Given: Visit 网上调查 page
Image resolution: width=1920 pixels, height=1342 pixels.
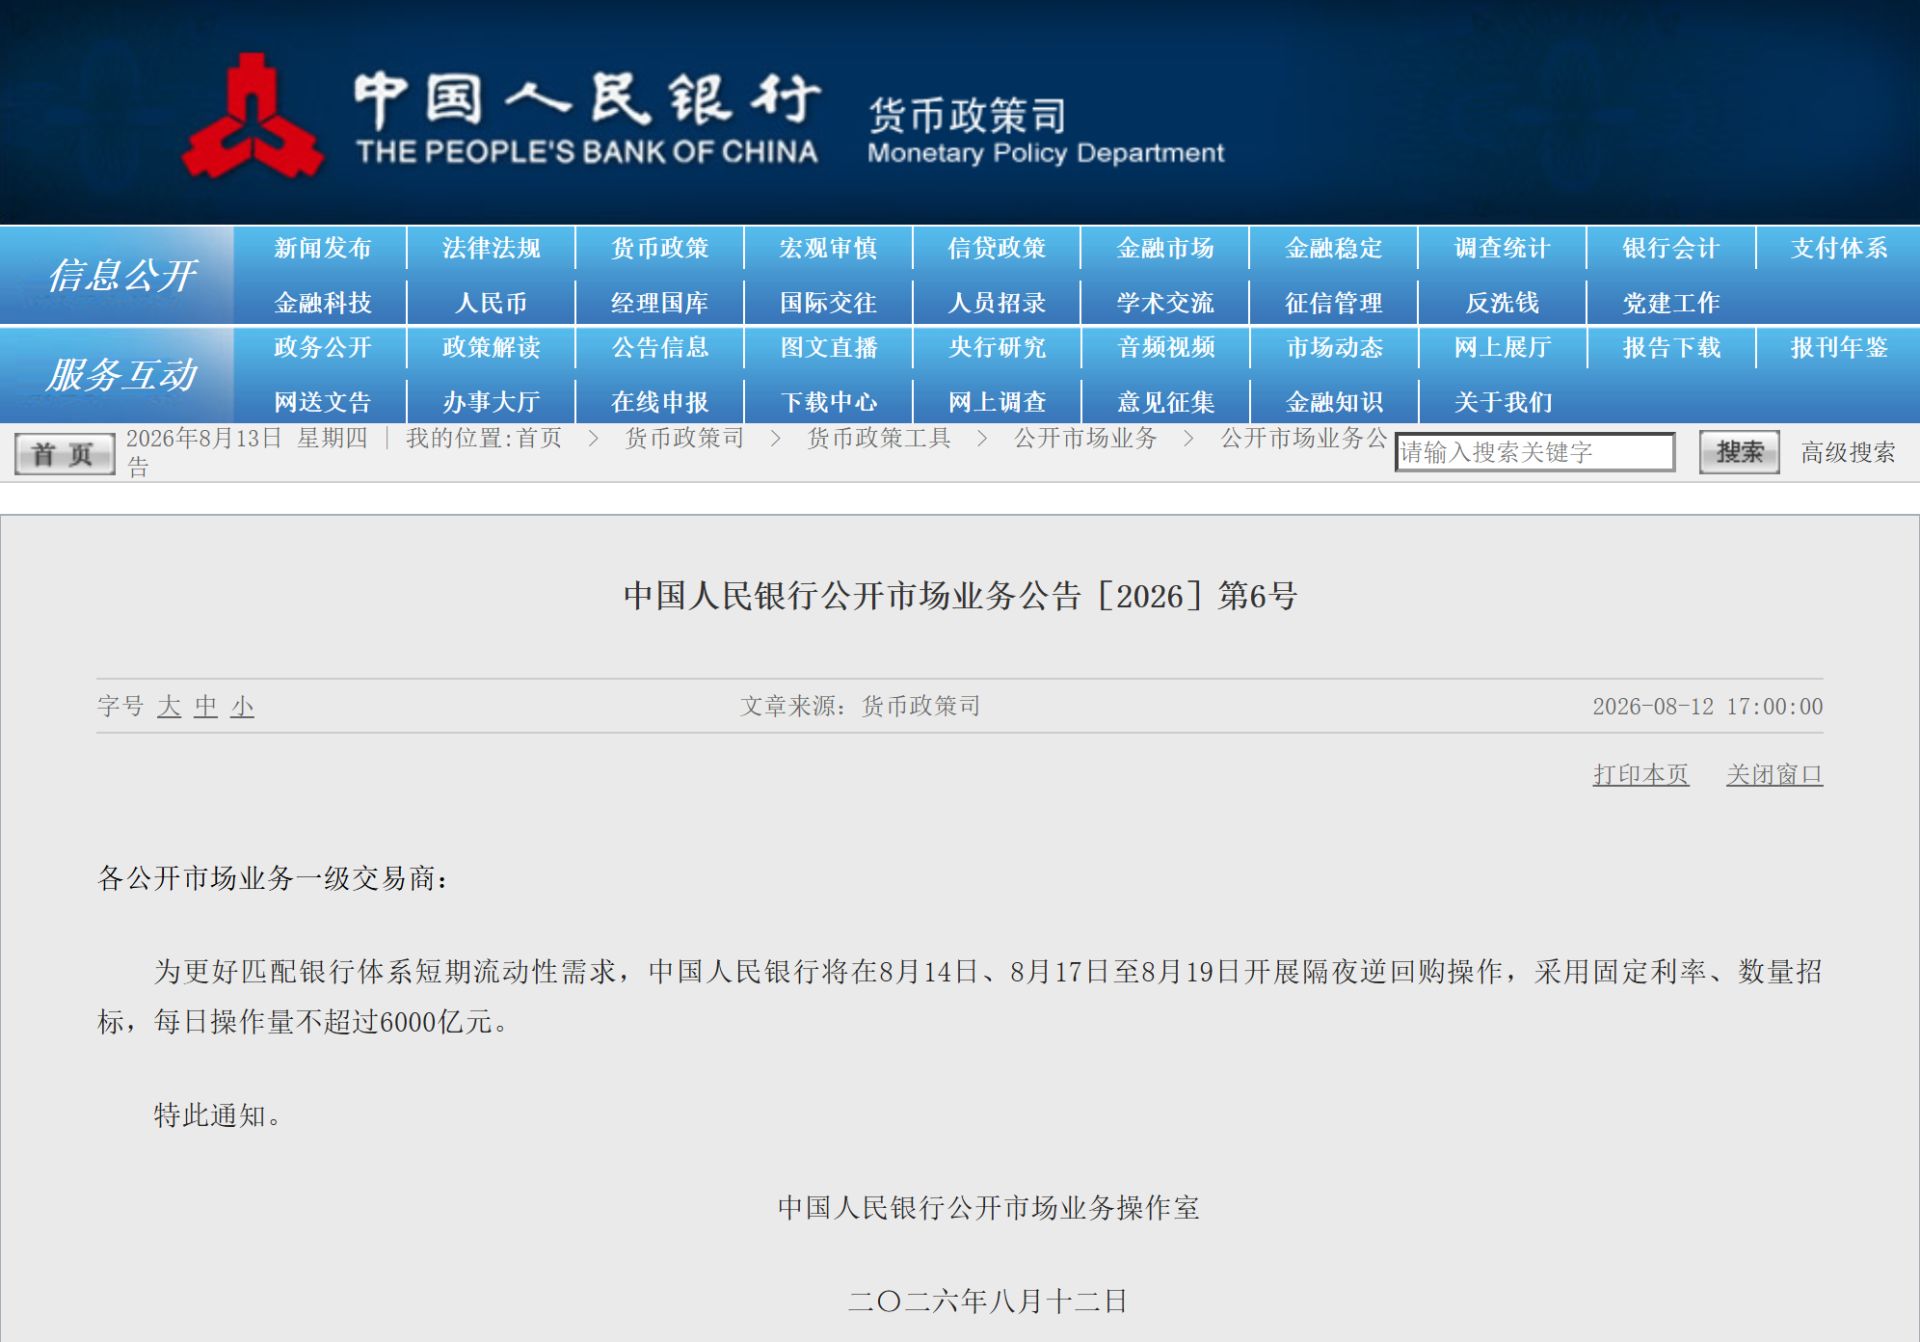Looking at the screenshot, I should 997,402.
